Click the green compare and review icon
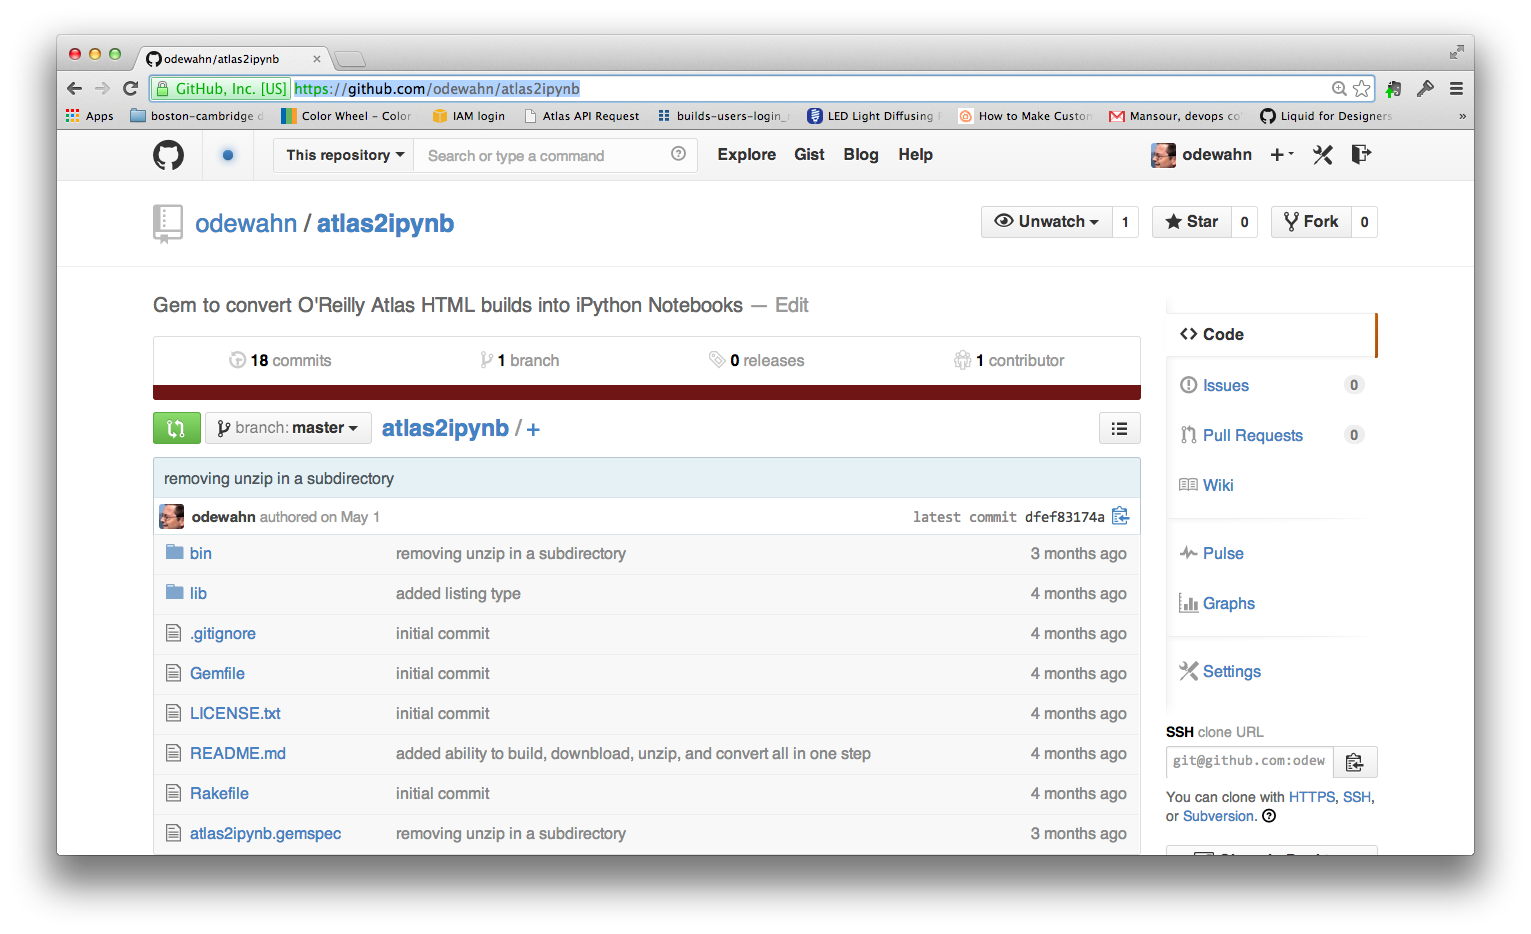1531x934 pixels. [176, 428]
